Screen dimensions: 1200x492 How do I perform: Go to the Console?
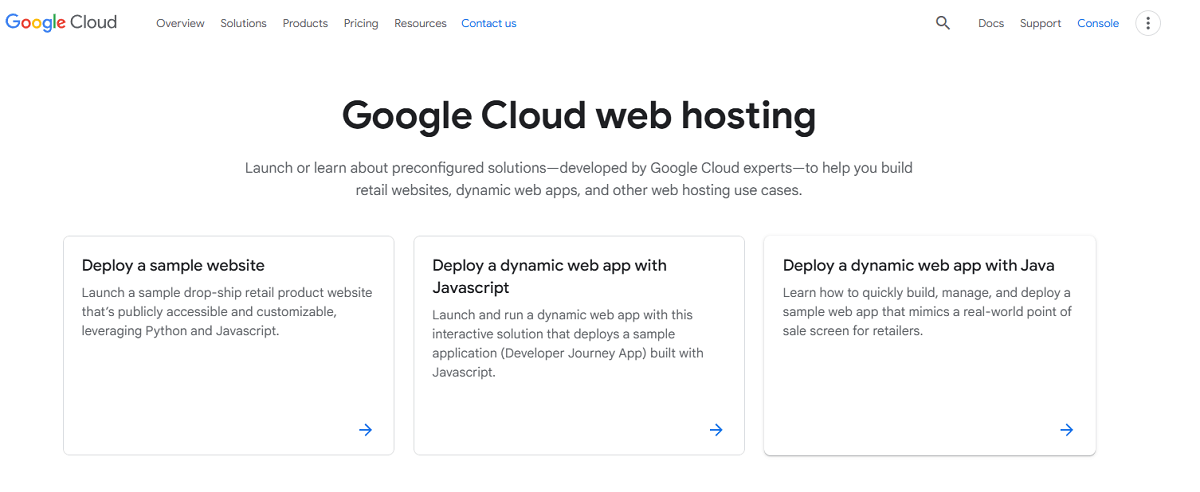click(x=1098, y=23)
